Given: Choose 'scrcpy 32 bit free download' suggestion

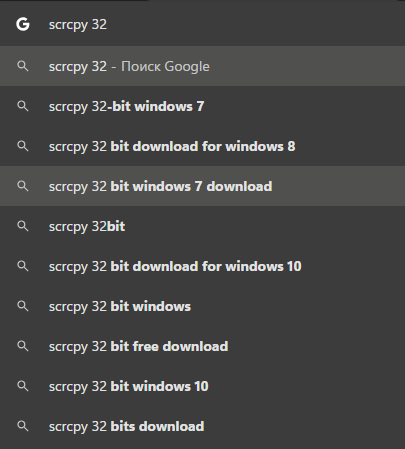Looking at the screenshot, I should [202, 346].
